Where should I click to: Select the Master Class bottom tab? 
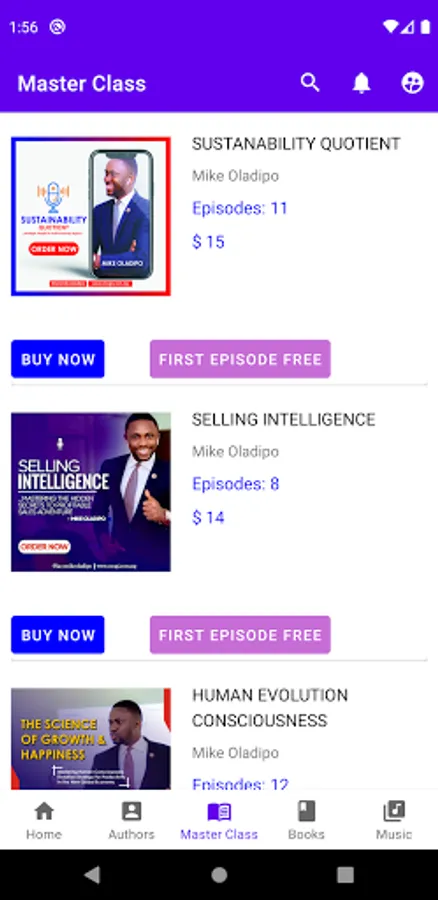point(219,821)
